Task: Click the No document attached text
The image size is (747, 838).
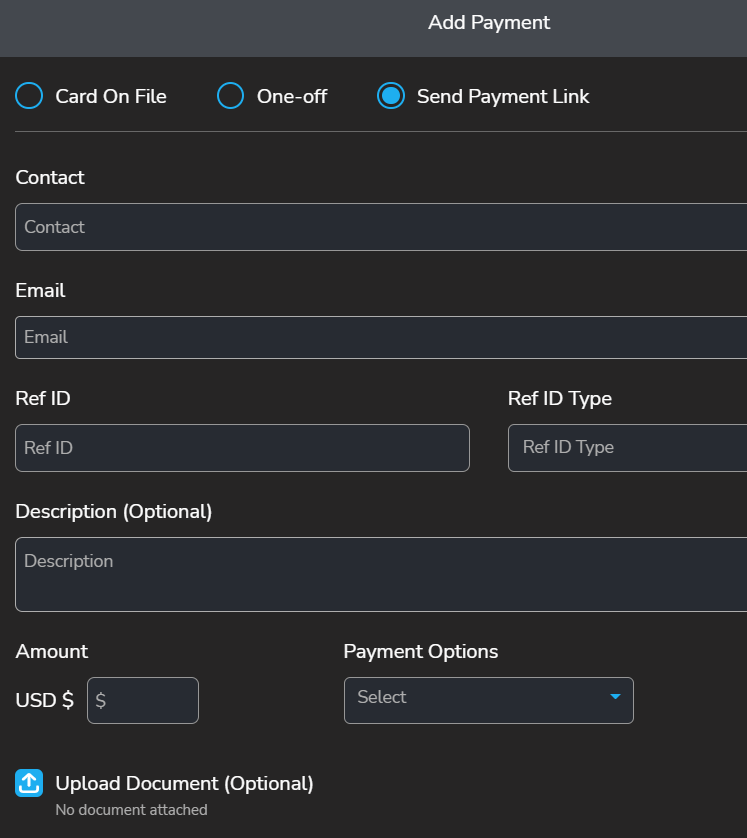Action: [x=131, y=810]
